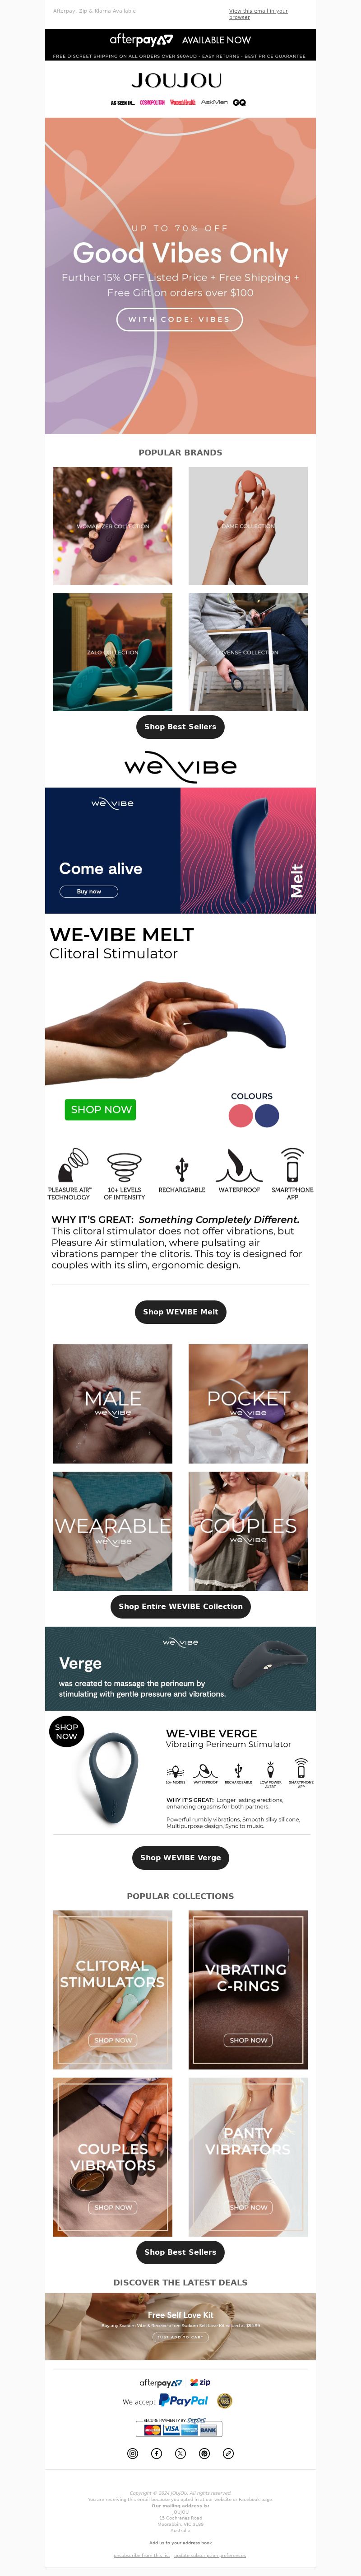361x2576 pixels.
Task: Click the Rechargeable USB feature icon
Action: click(181, 1167)
